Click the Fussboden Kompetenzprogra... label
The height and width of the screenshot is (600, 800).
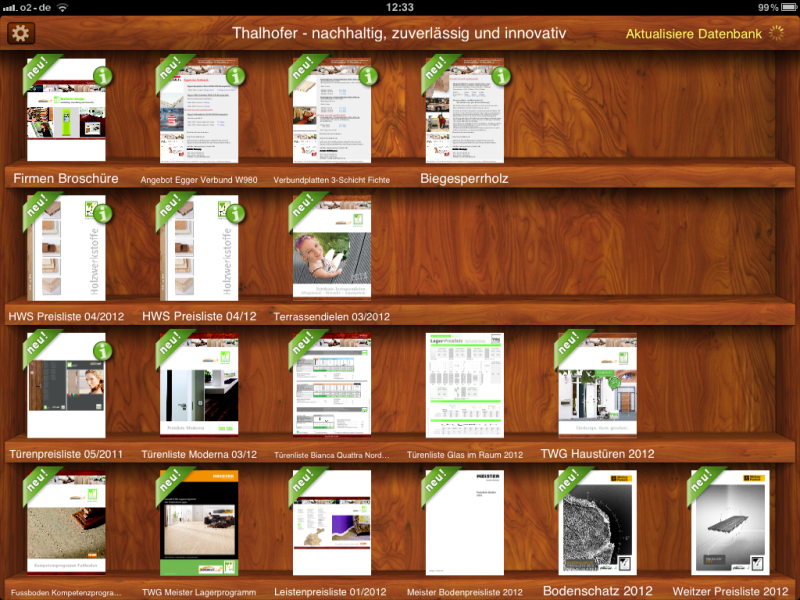(x=66, y=593)
